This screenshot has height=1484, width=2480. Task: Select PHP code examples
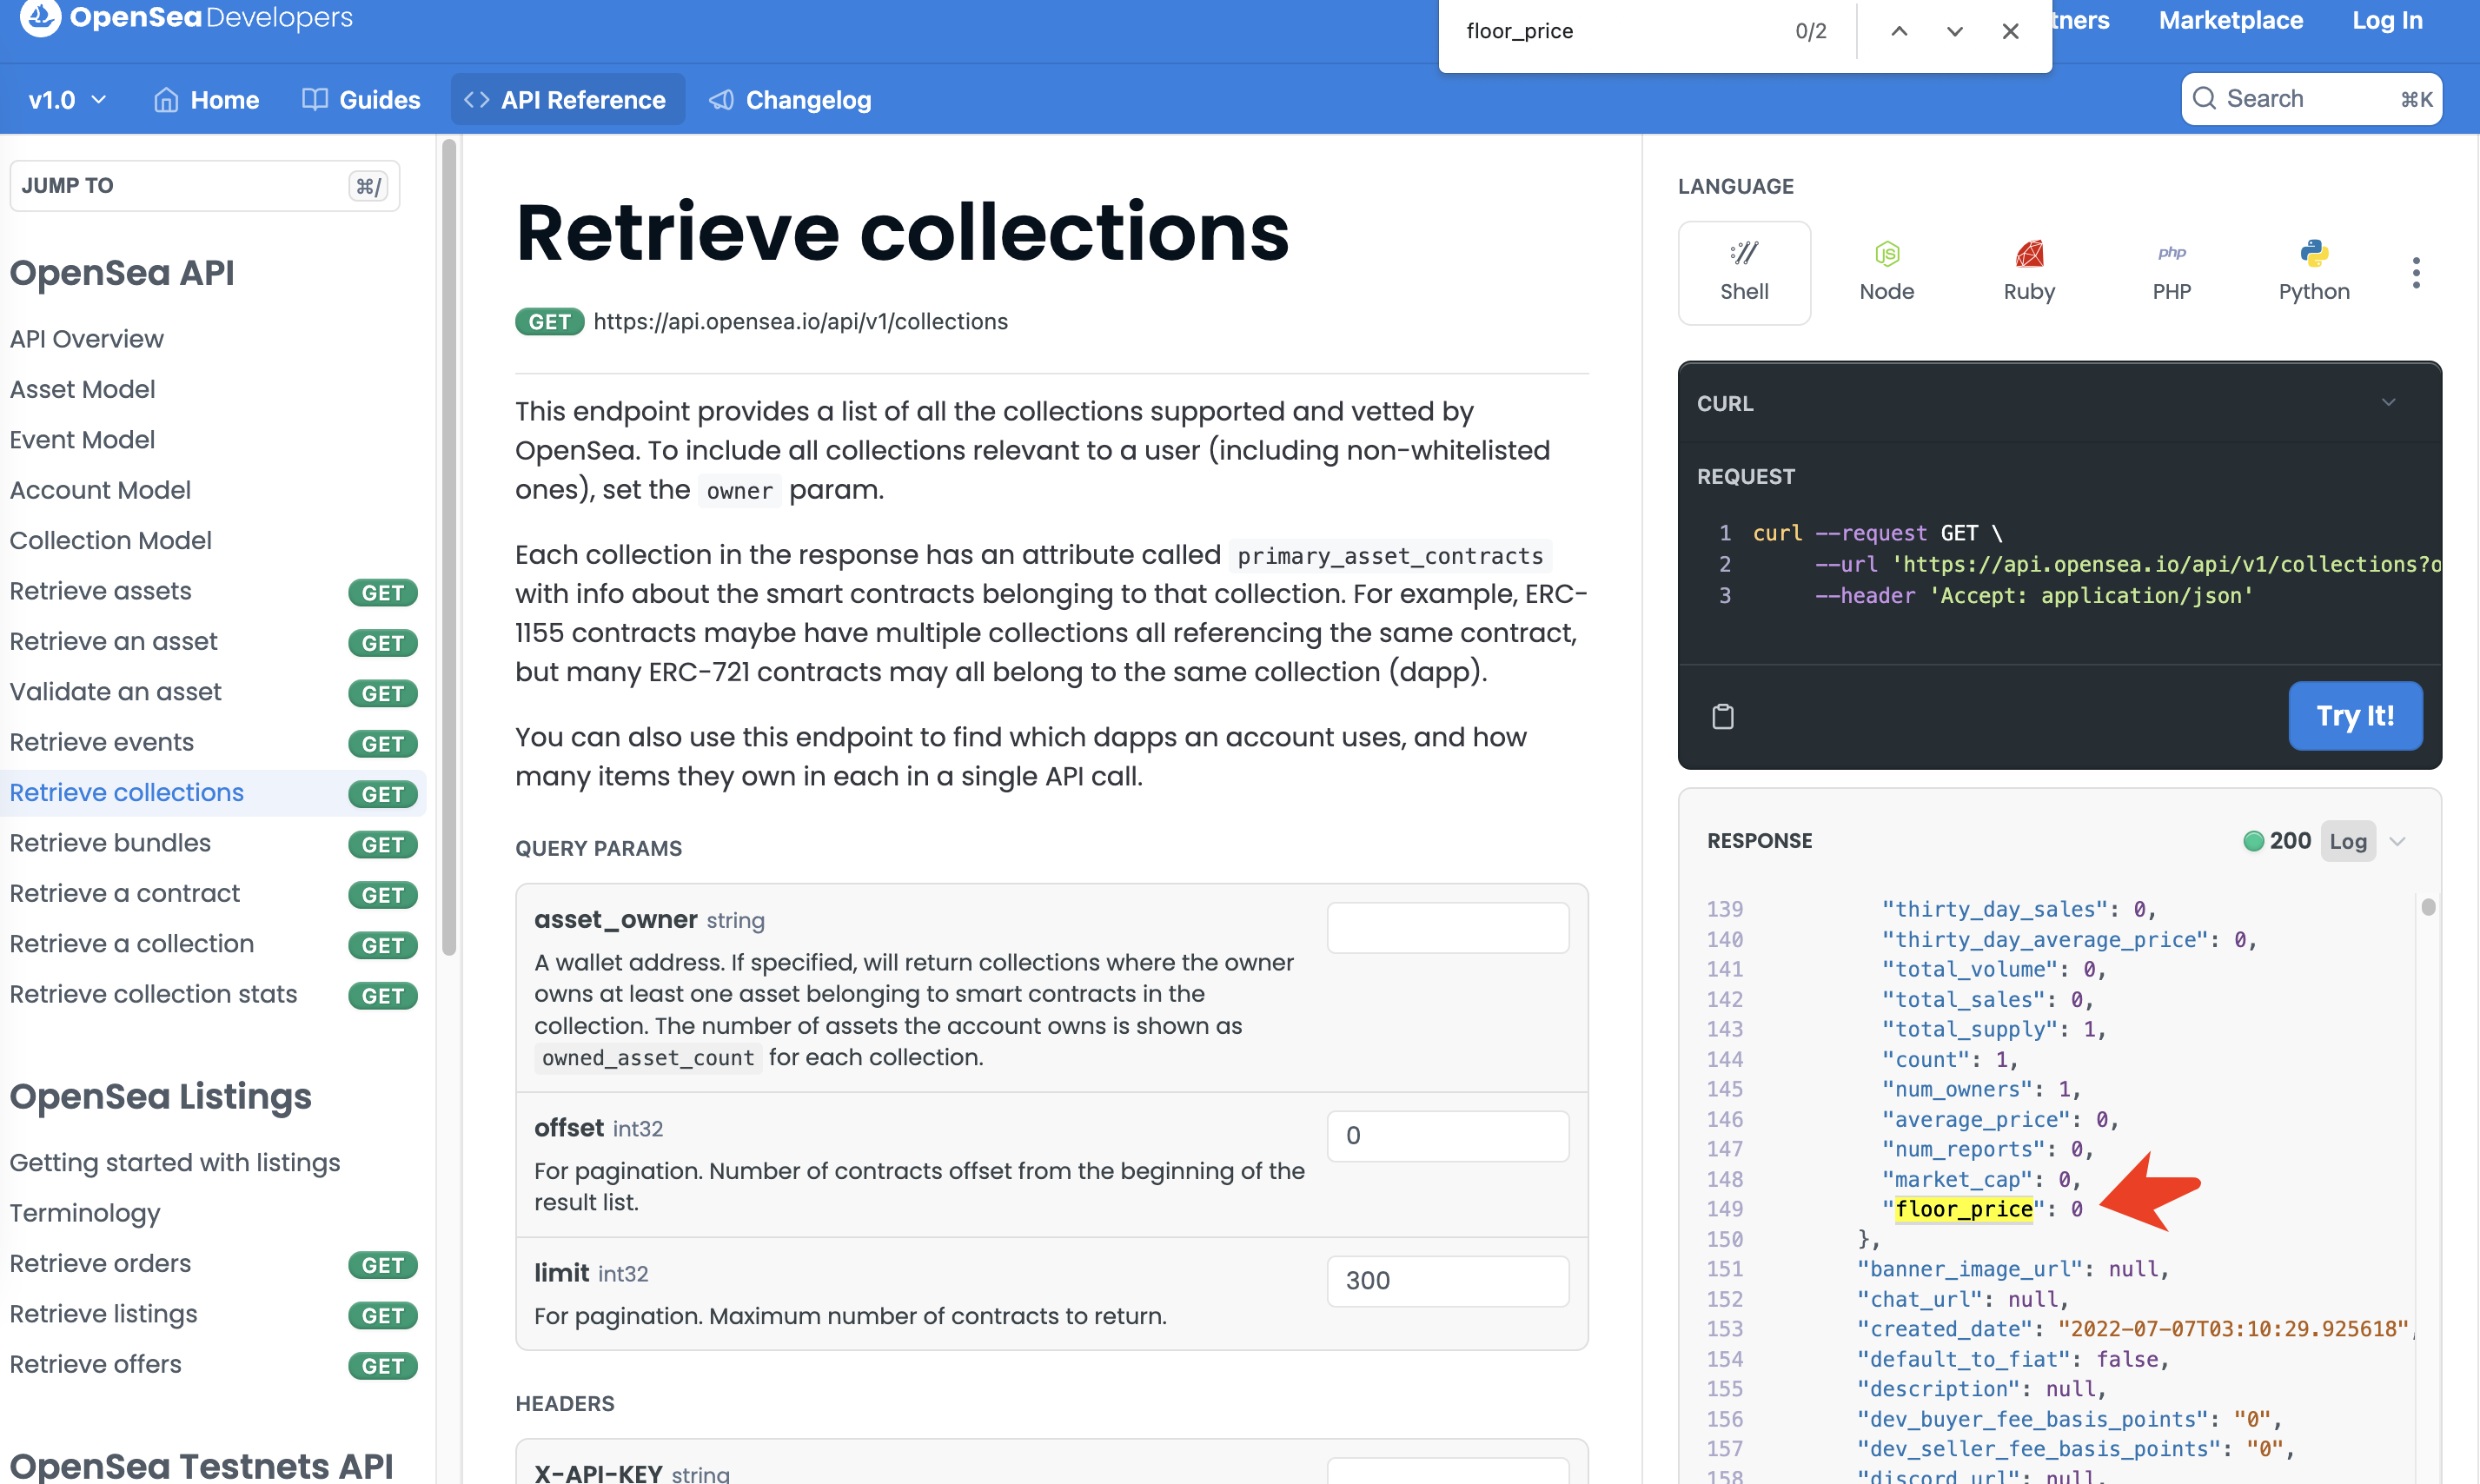click(x=2171, y=272)
